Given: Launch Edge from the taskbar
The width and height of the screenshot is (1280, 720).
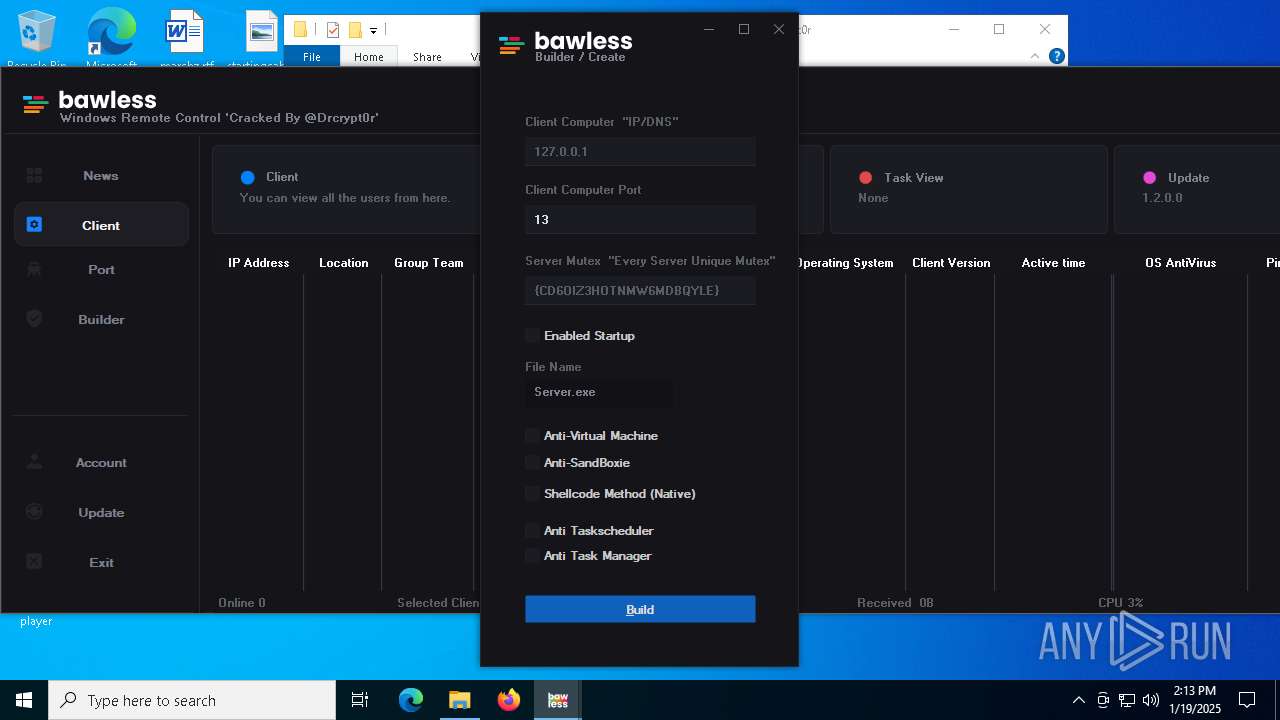Looking at the screenshot, I should pos(411,700).
